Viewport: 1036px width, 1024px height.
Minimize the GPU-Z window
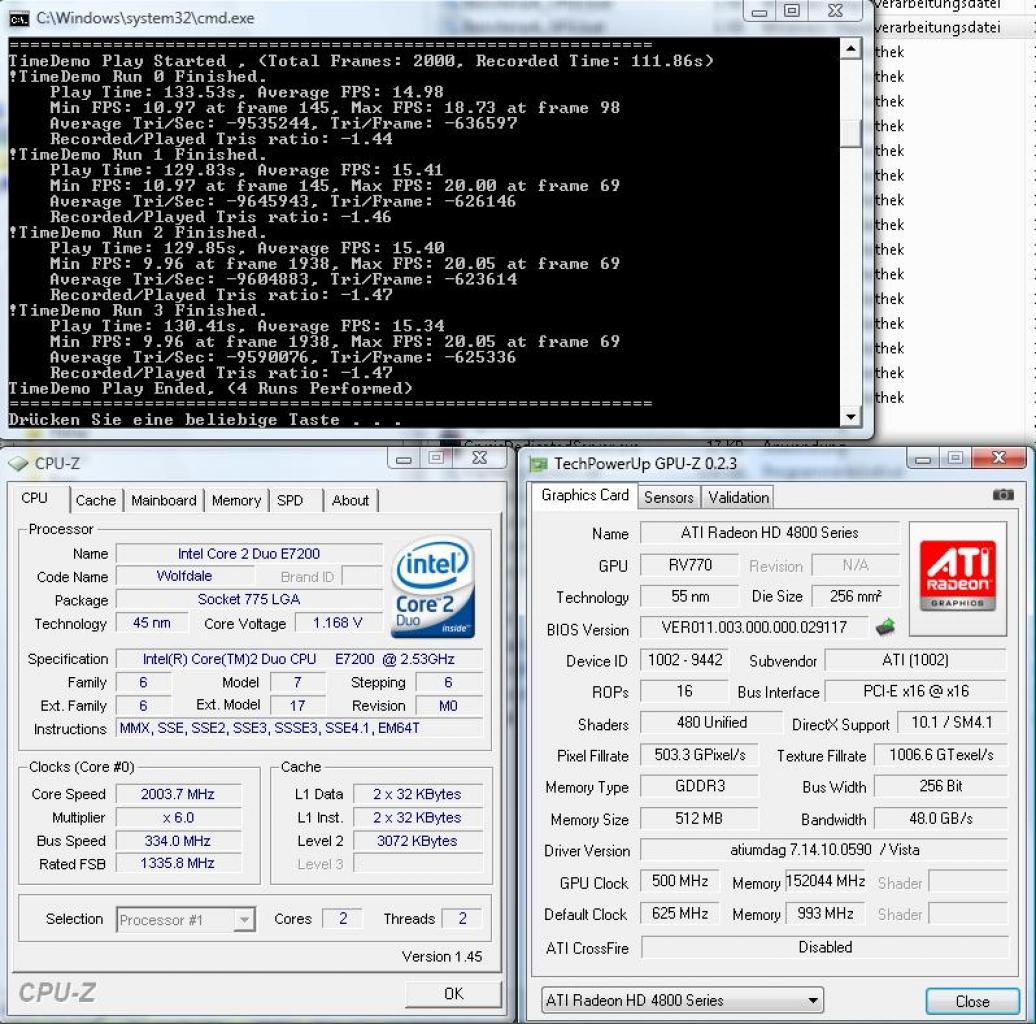coord(923,458)
